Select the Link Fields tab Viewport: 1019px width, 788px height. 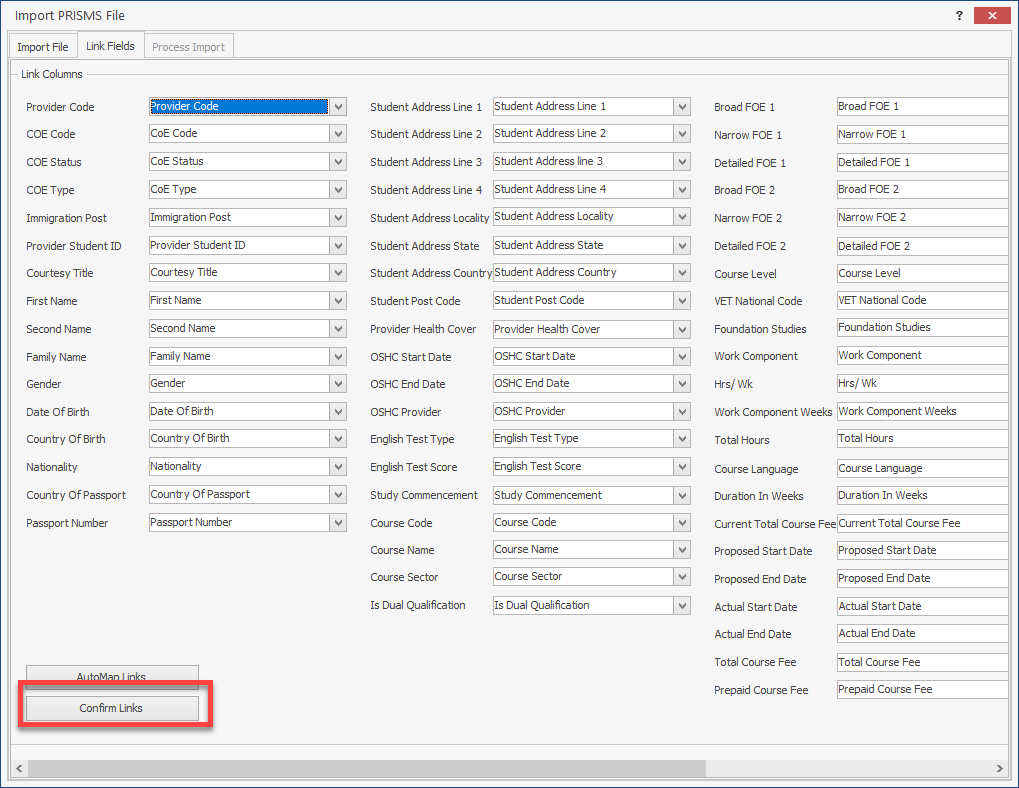110,46
